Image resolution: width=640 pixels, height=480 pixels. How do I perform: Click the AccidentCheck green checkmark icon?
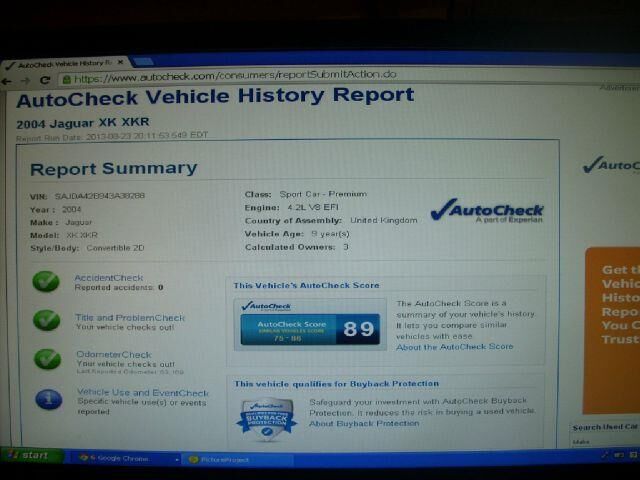point(46,282)
